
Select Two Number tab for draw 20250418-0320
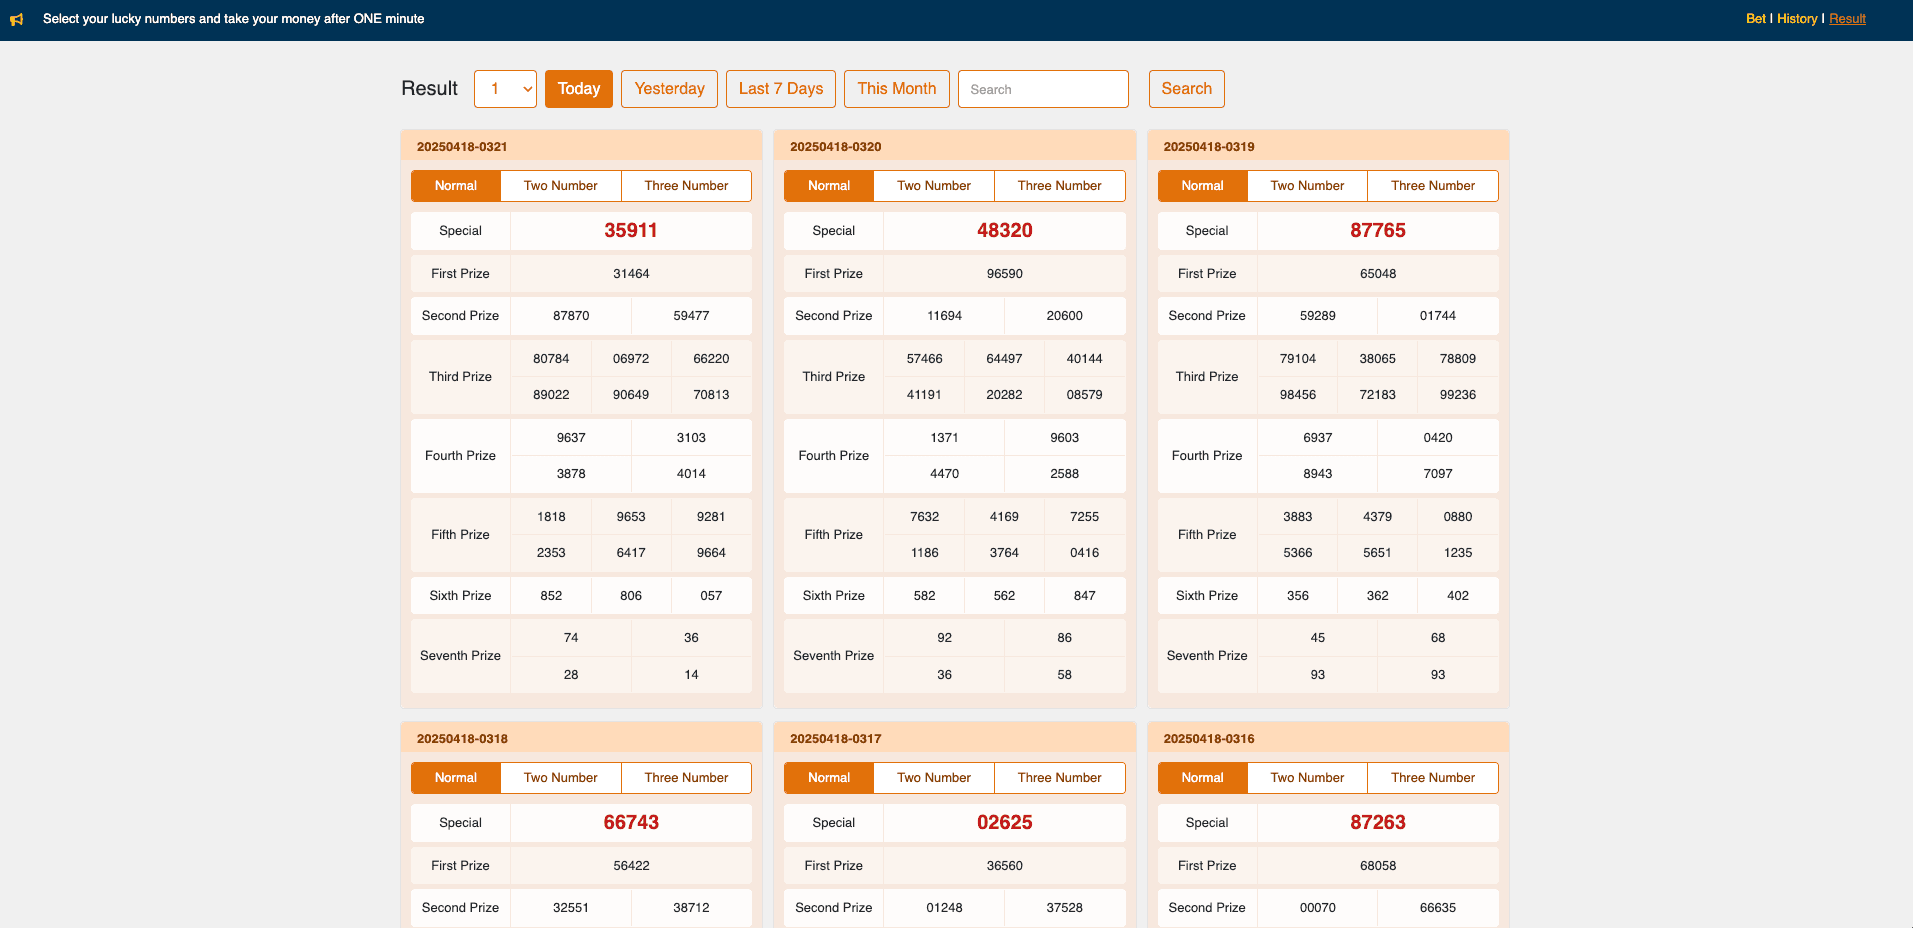pos(934,186)
